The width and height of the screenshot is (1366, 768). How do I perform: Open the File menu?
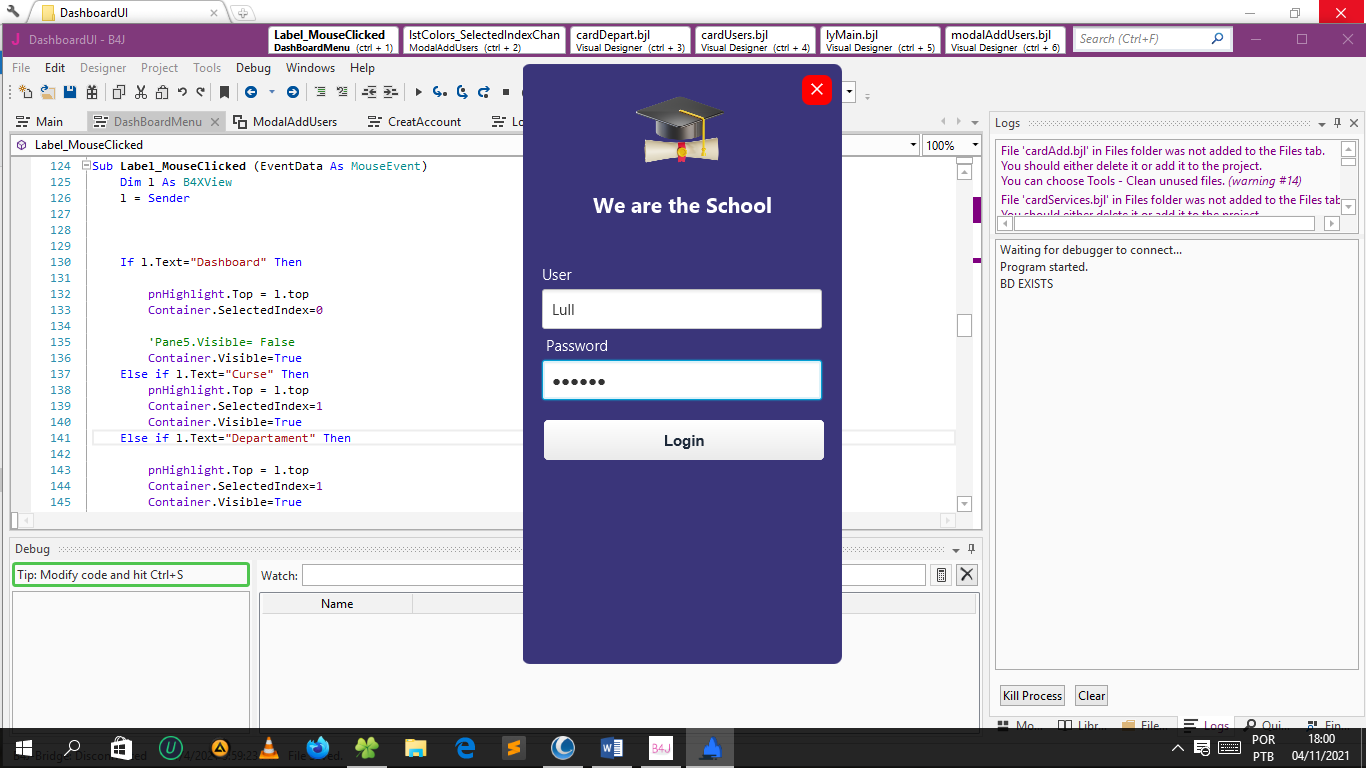pos(21,68)
